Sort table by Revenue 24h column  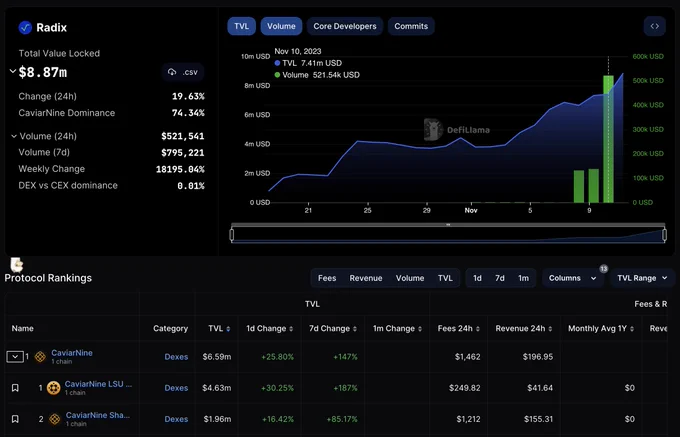pyautogui.click(x=524, y=329)
